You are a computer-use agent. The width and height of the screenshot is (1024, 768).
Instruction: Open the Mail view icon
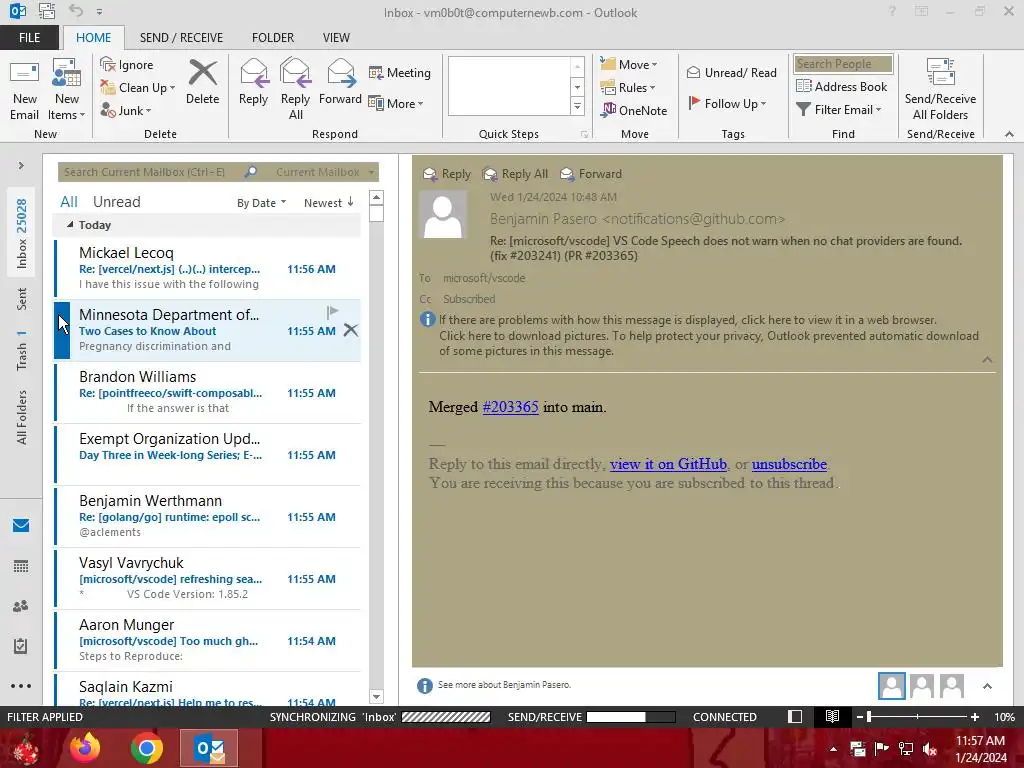[x=21, y=526]
